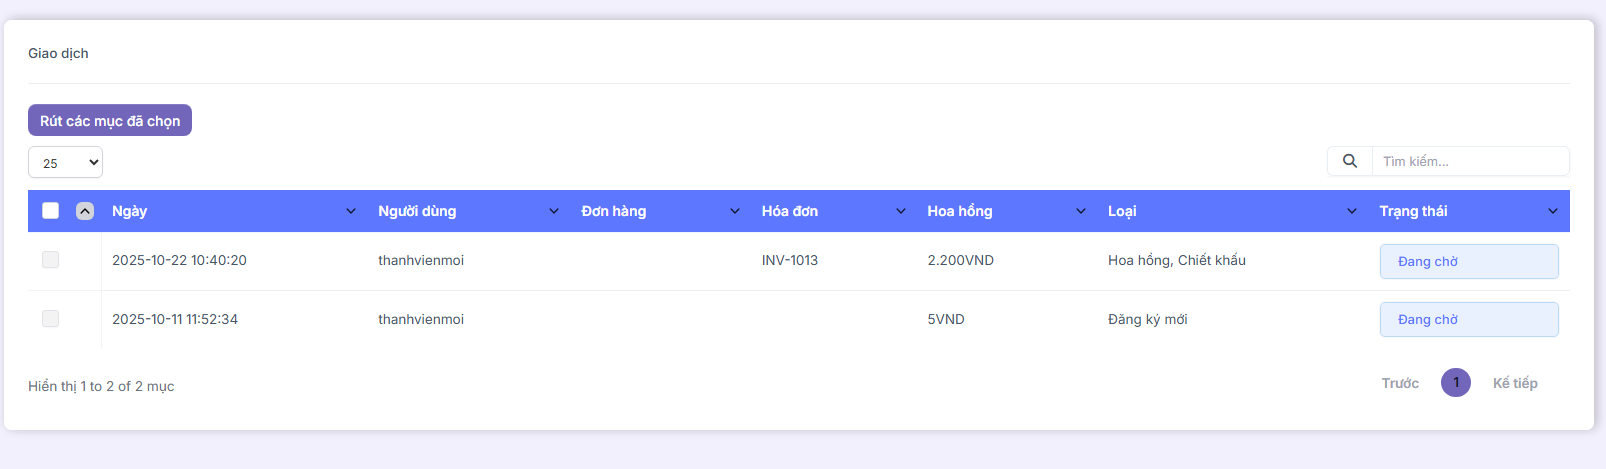1606x469 pixels.
Task: Click the search magnifier icon
Action: point(1349,161)
